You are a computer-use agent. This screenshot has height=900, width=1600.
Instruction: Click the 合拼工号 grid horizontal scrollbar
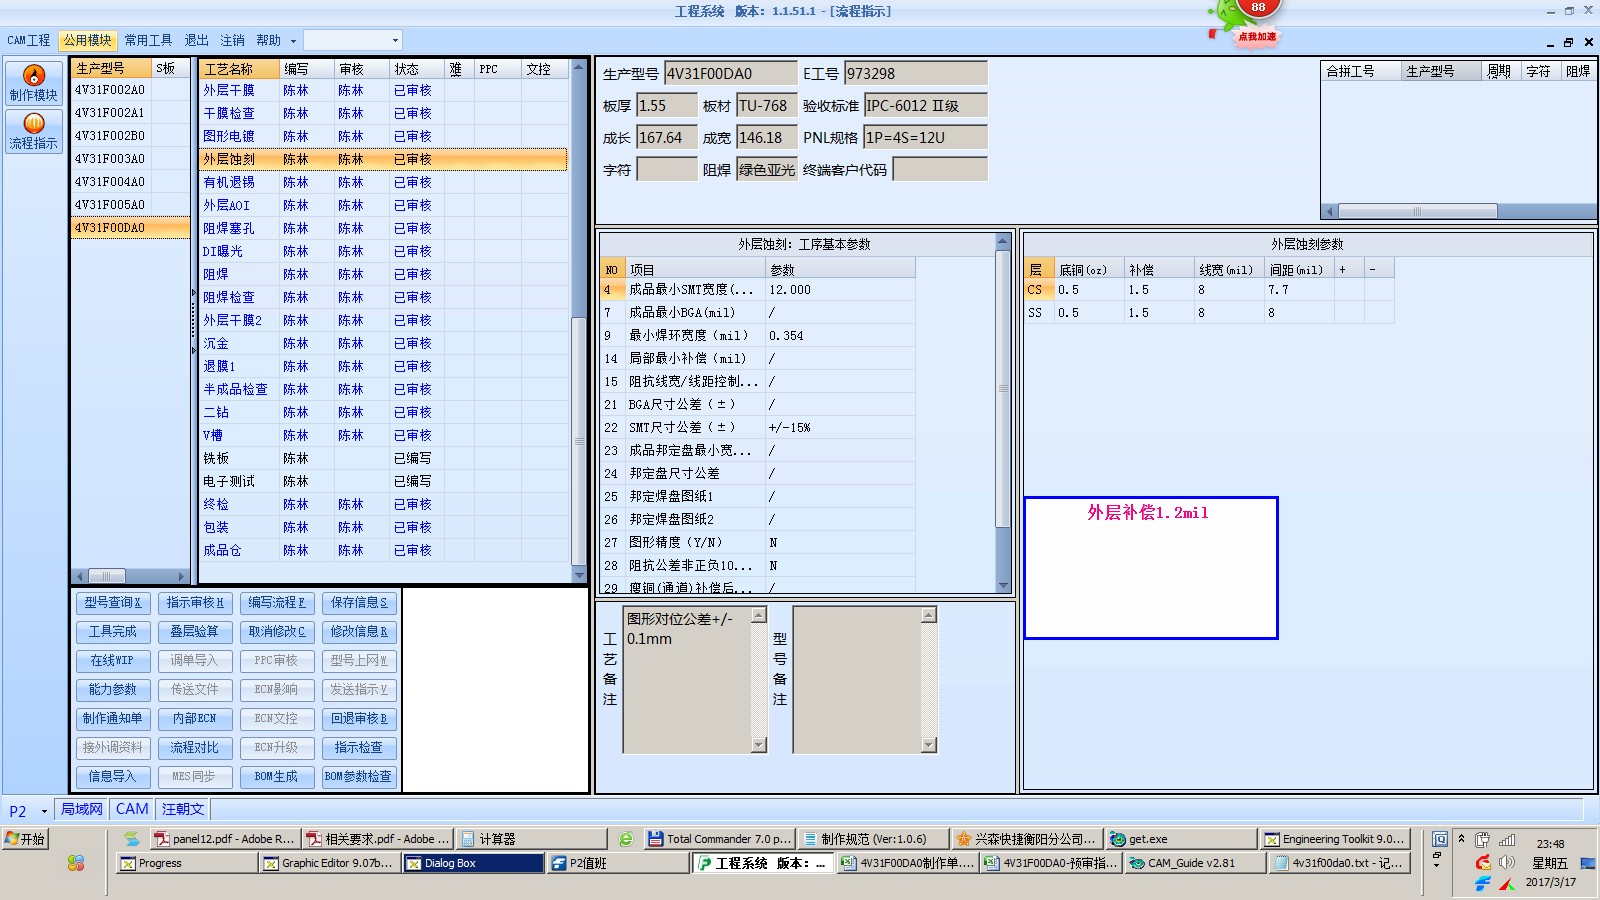coord(1457,211)
